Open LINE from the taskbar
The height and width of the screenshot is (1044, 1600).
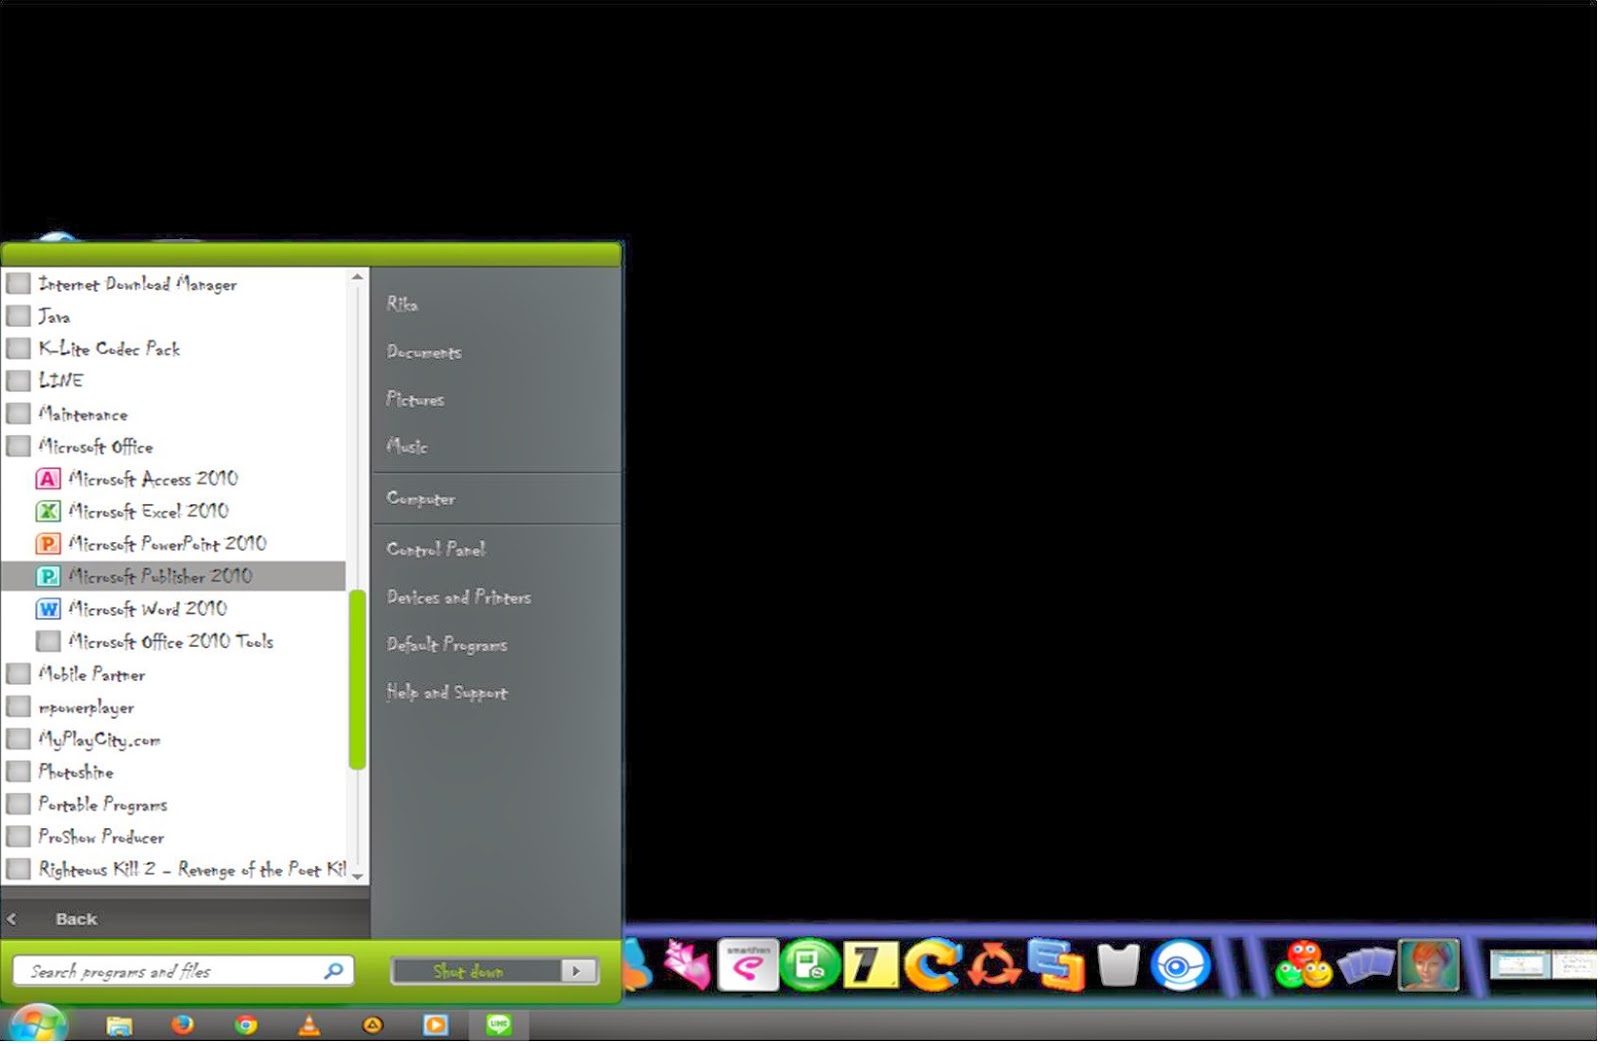click(x=498, y=1025)
